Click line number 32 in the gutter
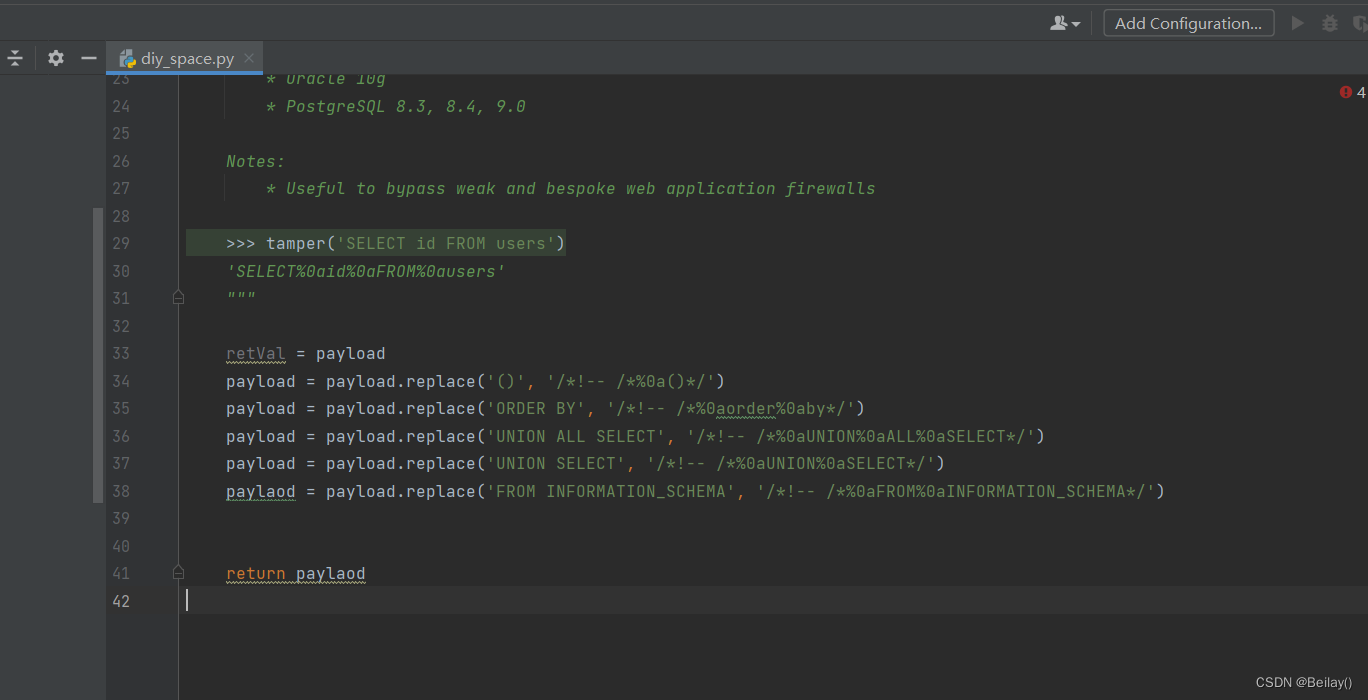This screenshot has width=1368, height=700. point(121,326)
